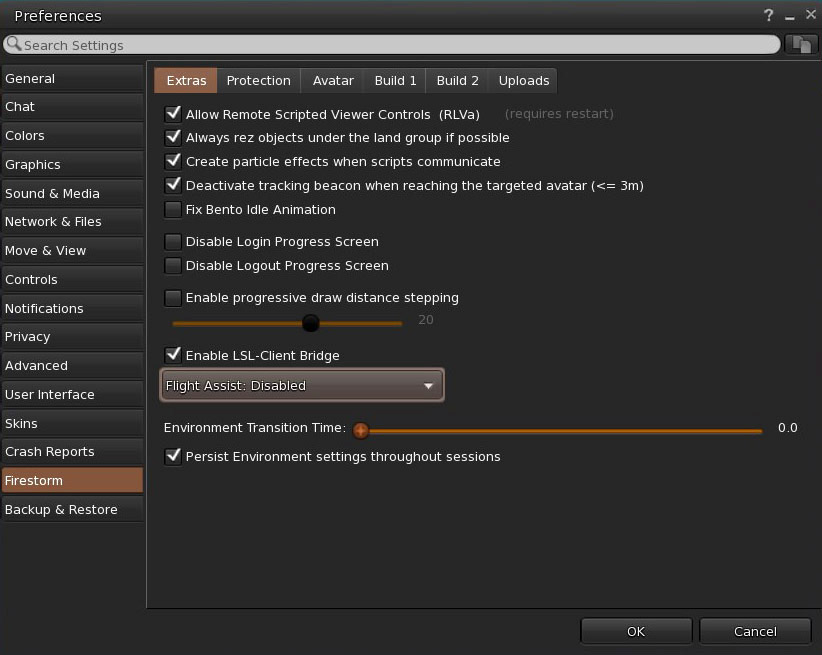Click the 0.0 transition time value
This screenshot has height=655, width=822.
(x=787, y=428)
